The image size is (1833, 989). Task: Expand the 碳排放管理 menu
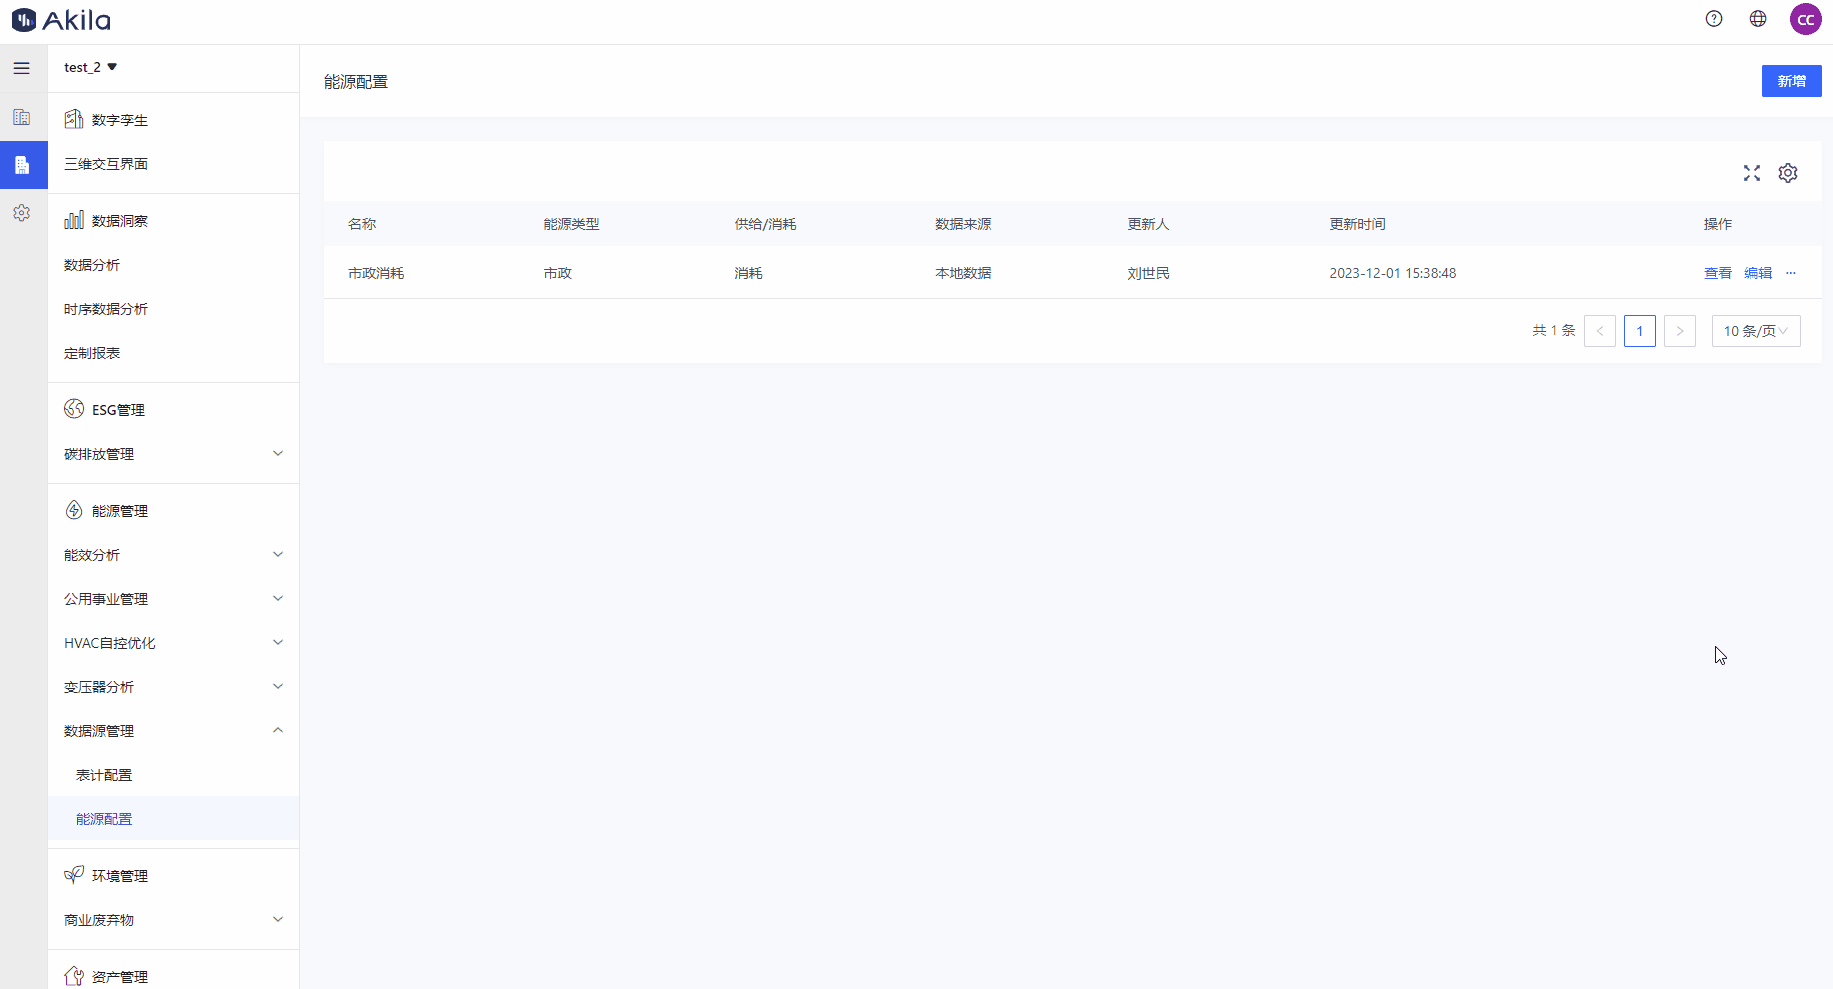(x=173, y=454)
